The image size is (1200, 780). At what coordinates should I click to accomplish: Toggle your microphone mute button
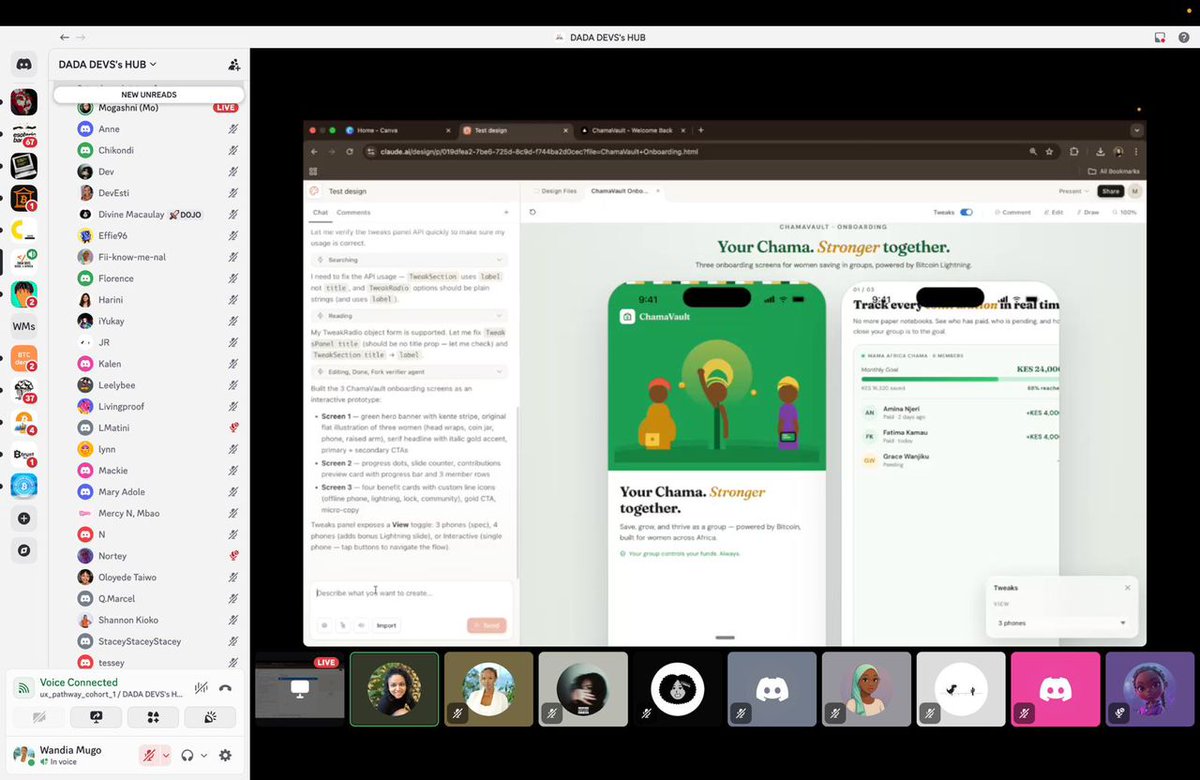coord(147,756)
